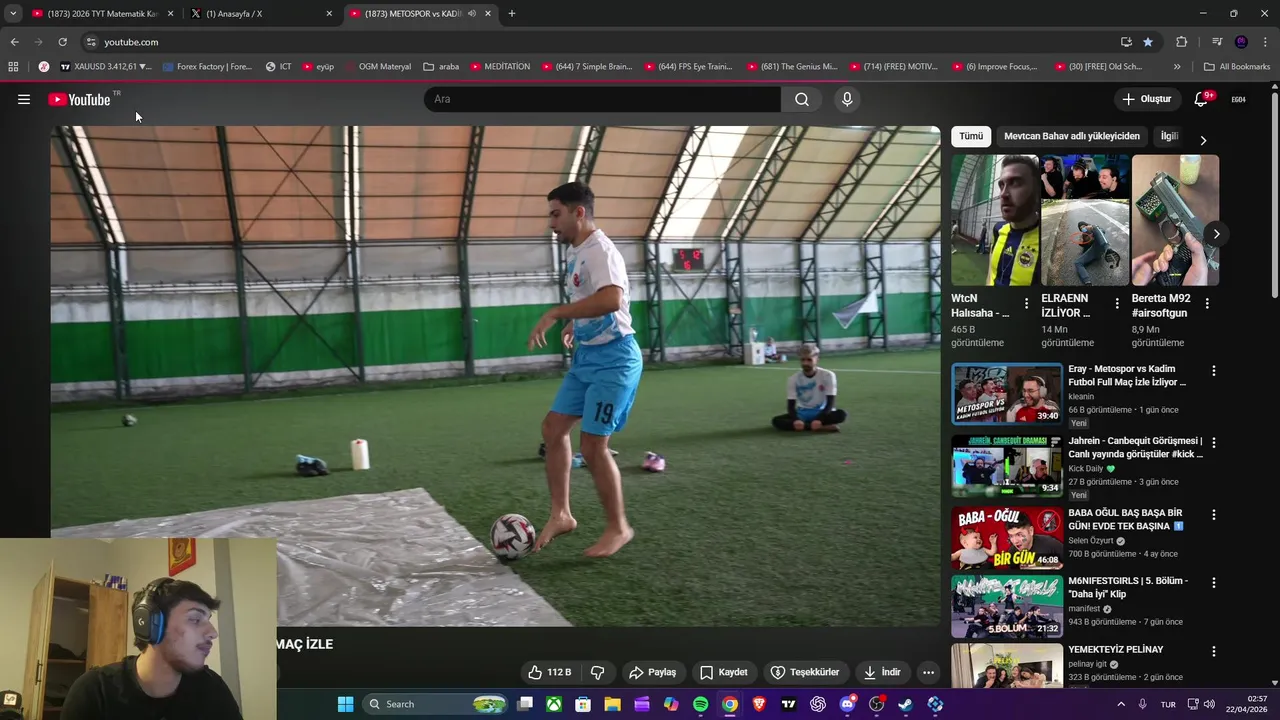This screenshot has height=720, width=1280.
Task: Open the Forex Factory bookmark
Action: coord(207,67)
